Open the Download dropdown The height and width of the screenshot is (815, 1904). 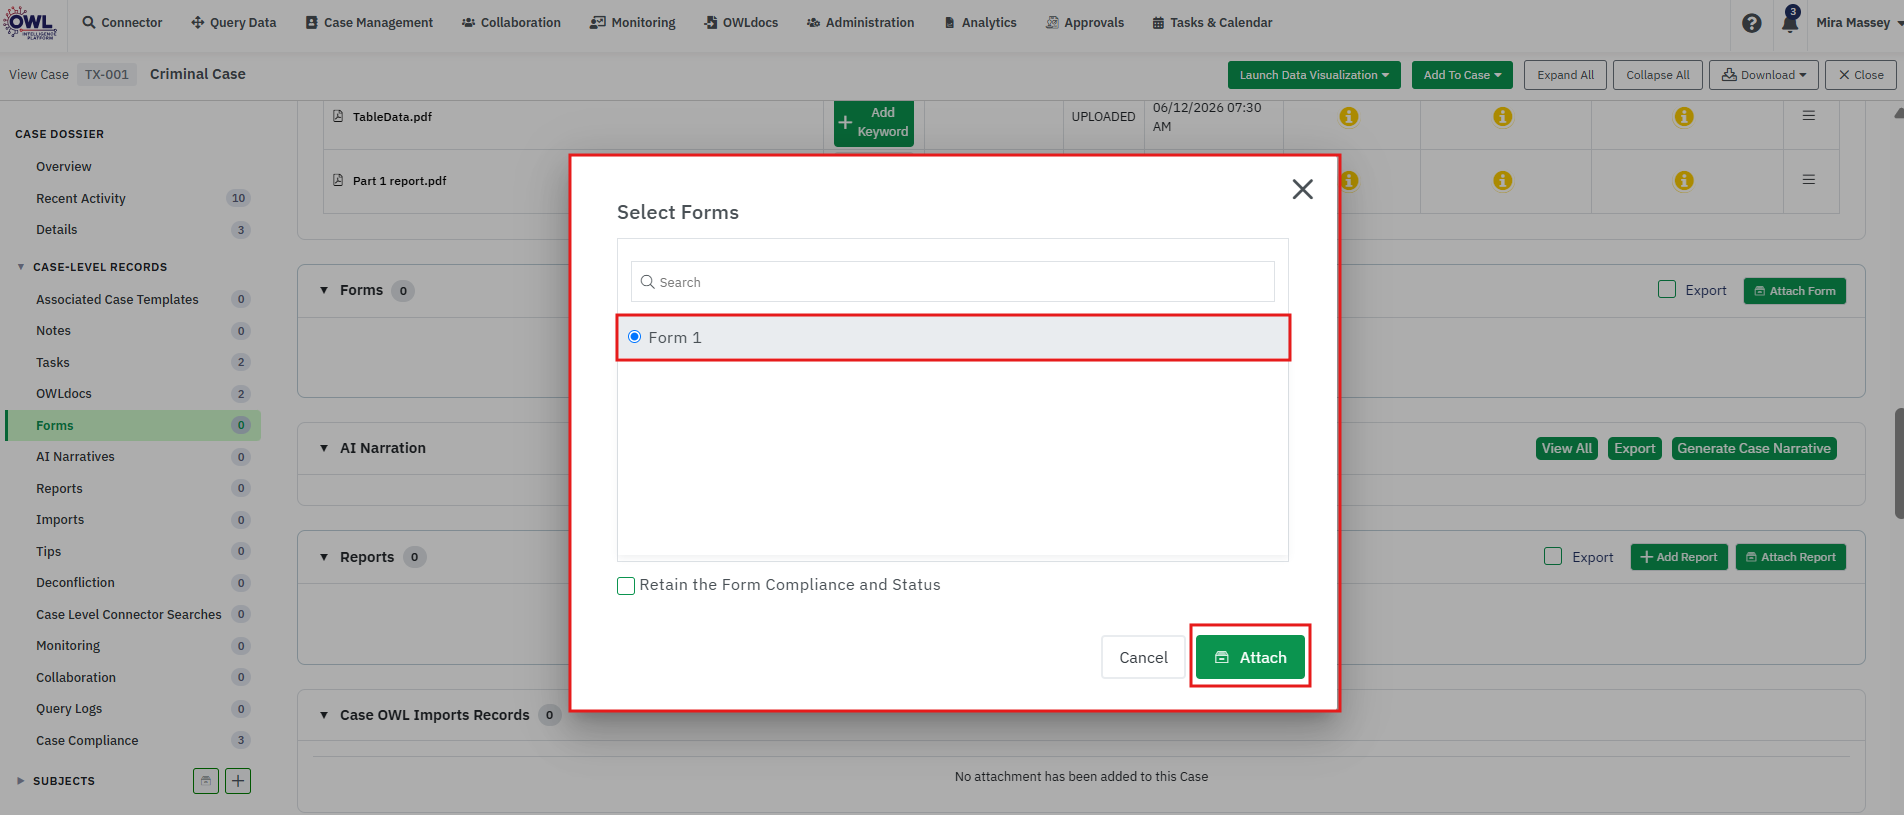pos(1764,75)
